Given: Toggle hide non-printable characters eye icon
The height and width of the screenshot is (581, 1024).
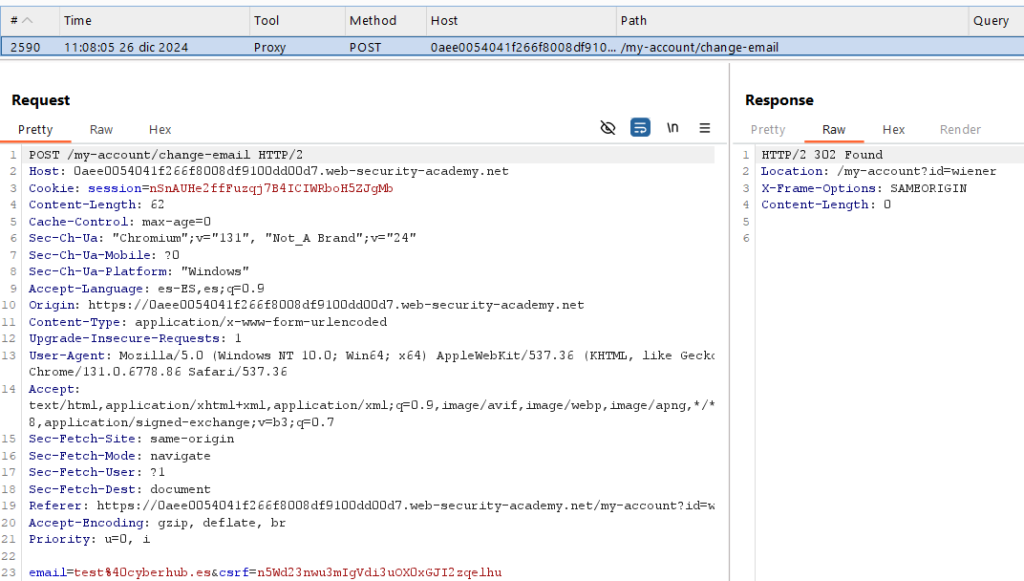Looking at the screenshot, I should [607, 128].
